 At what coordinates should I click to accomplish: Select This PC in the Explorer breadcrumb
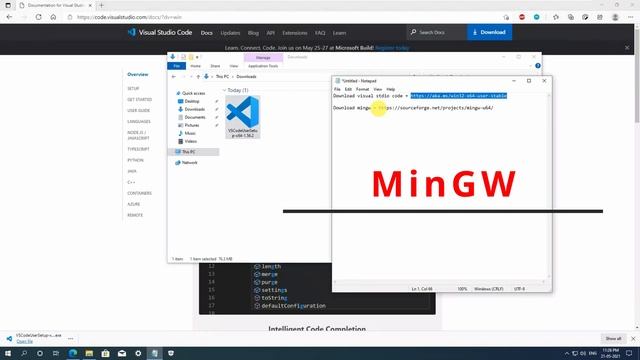click(222, 77)
